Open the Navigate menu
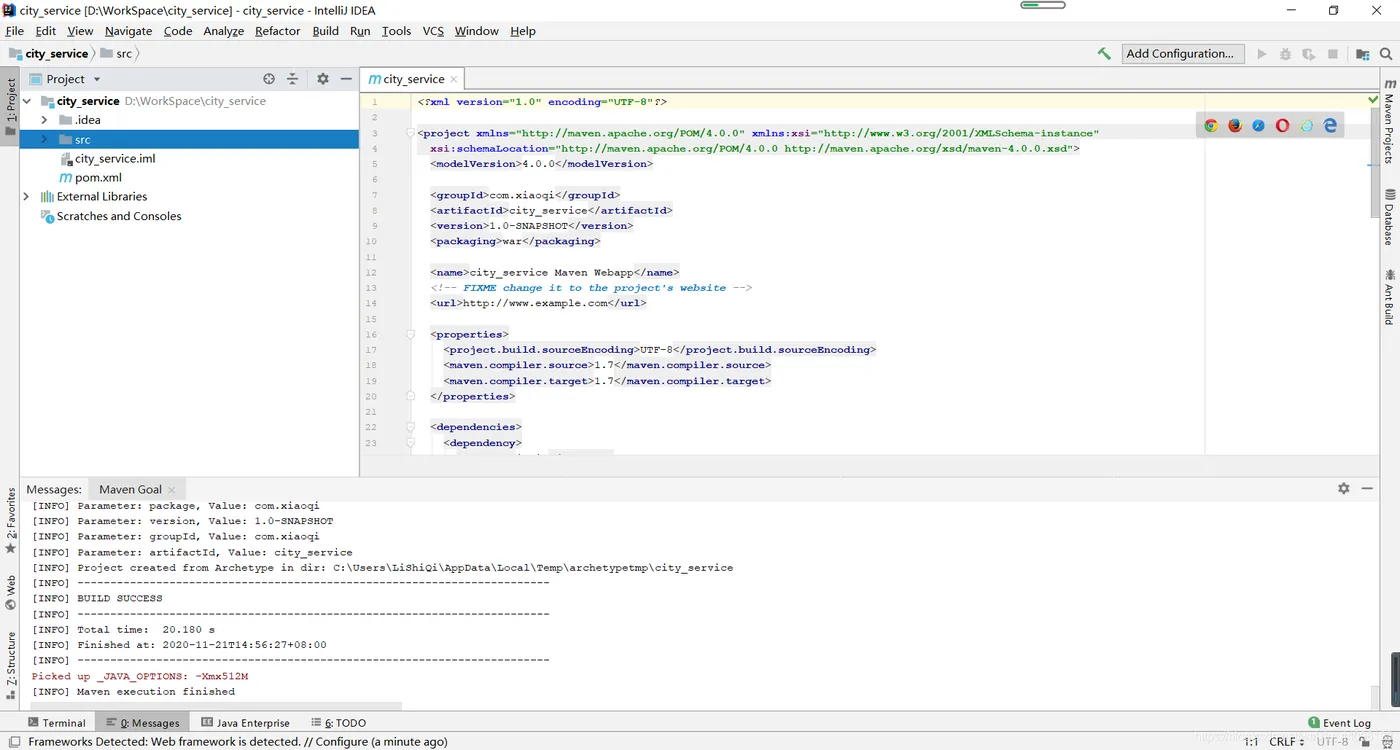This screenshot has height=750, width=1400. (128, 31)
